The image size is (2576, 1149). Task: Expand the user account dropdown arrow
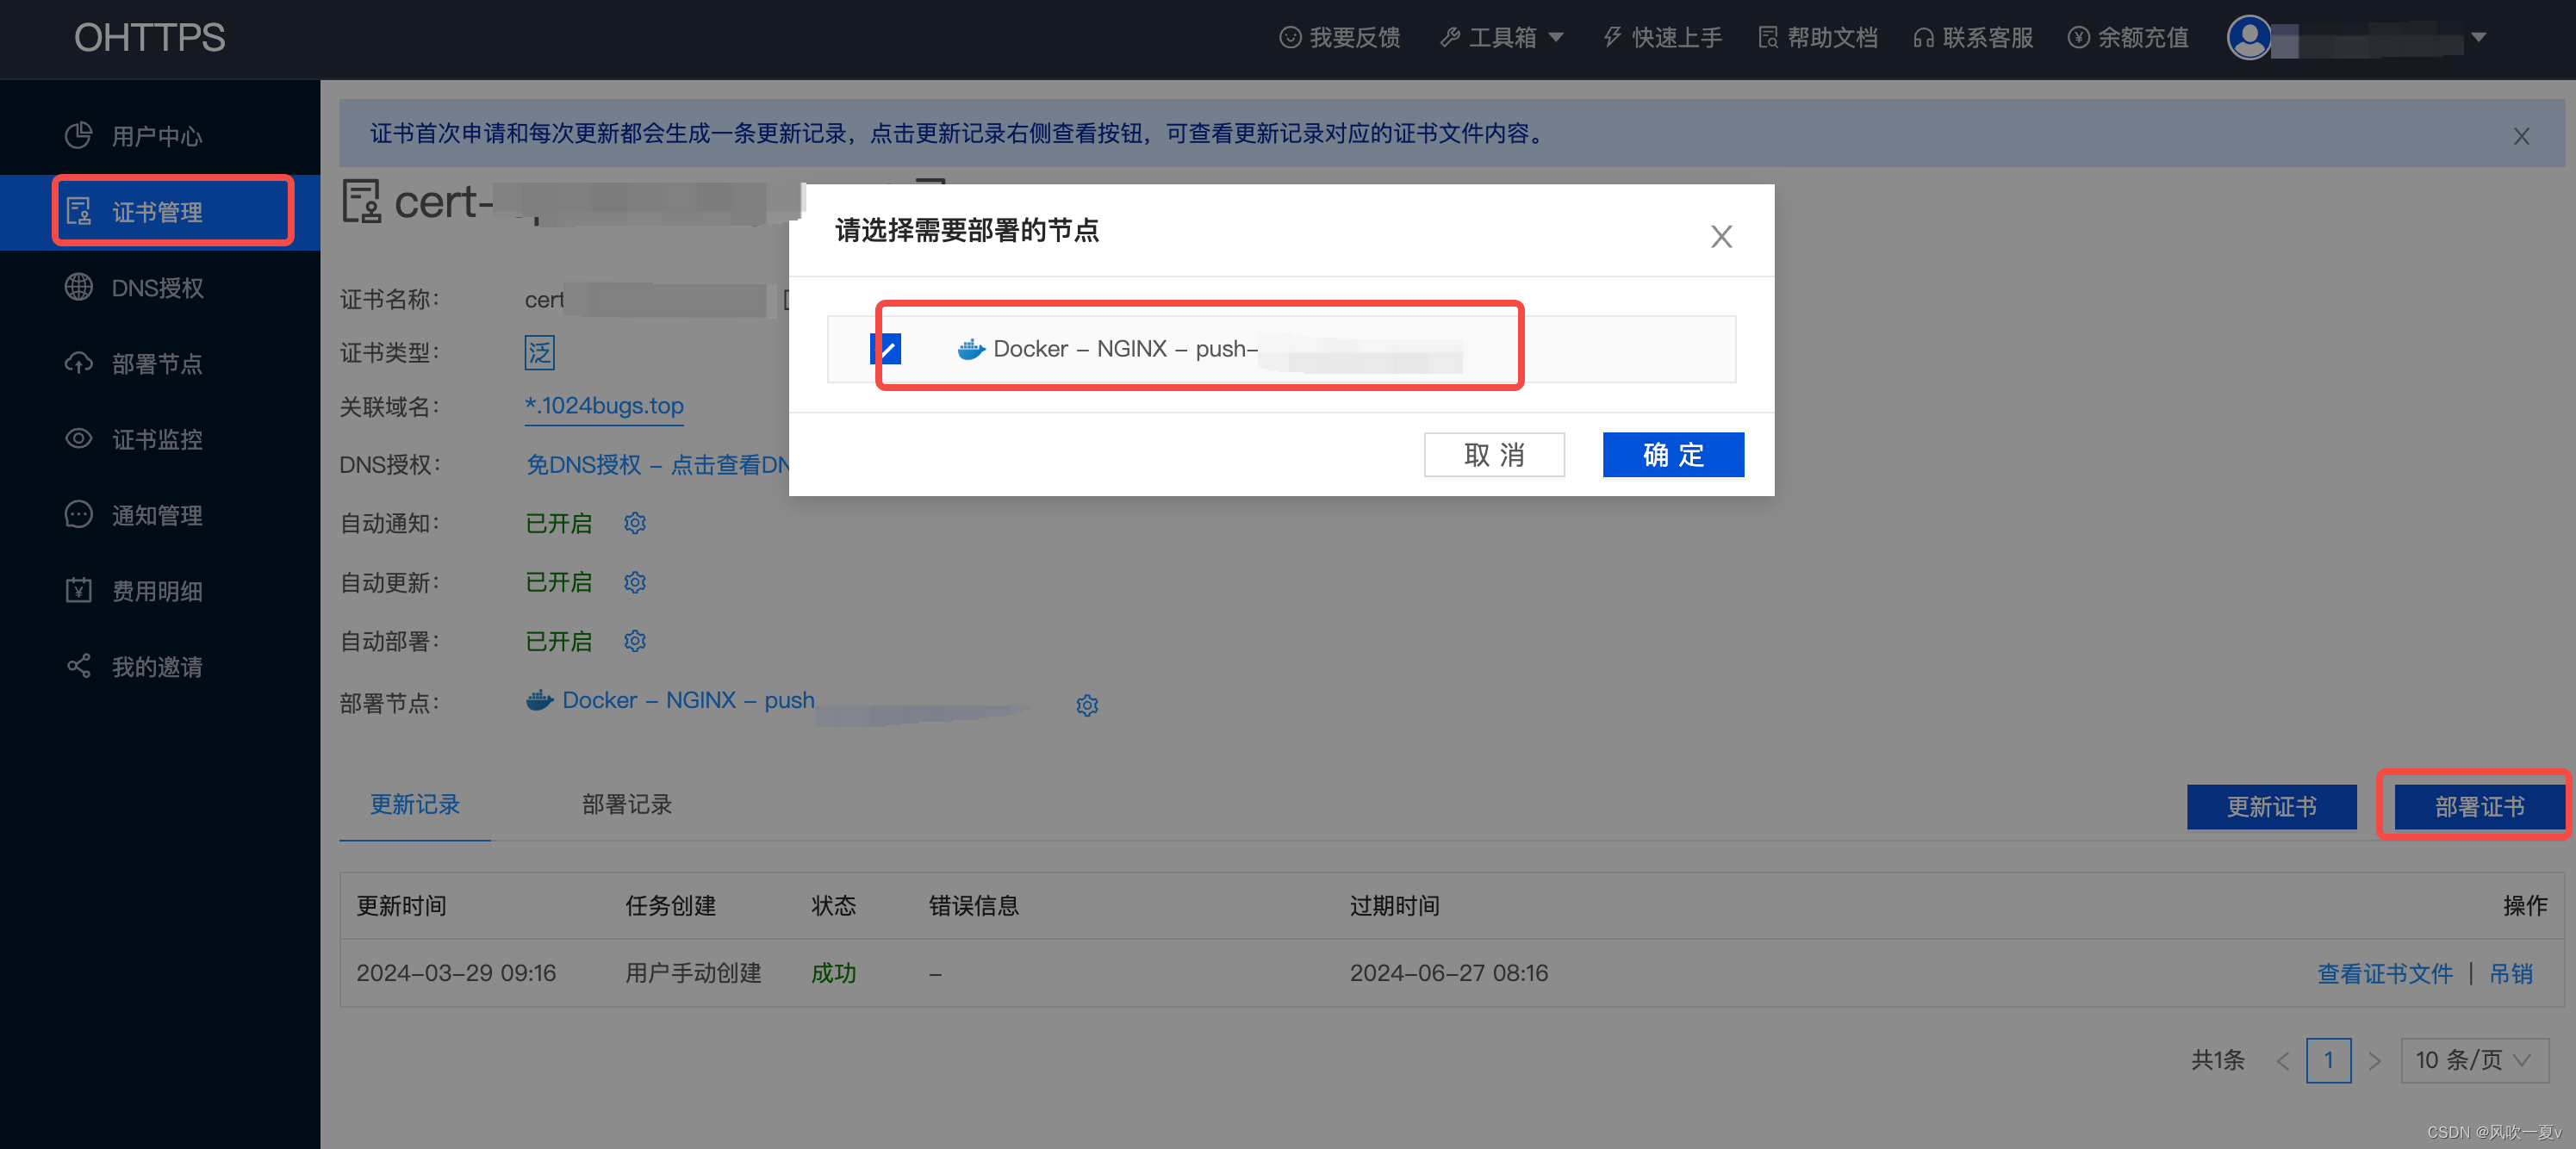(2478, 38)
